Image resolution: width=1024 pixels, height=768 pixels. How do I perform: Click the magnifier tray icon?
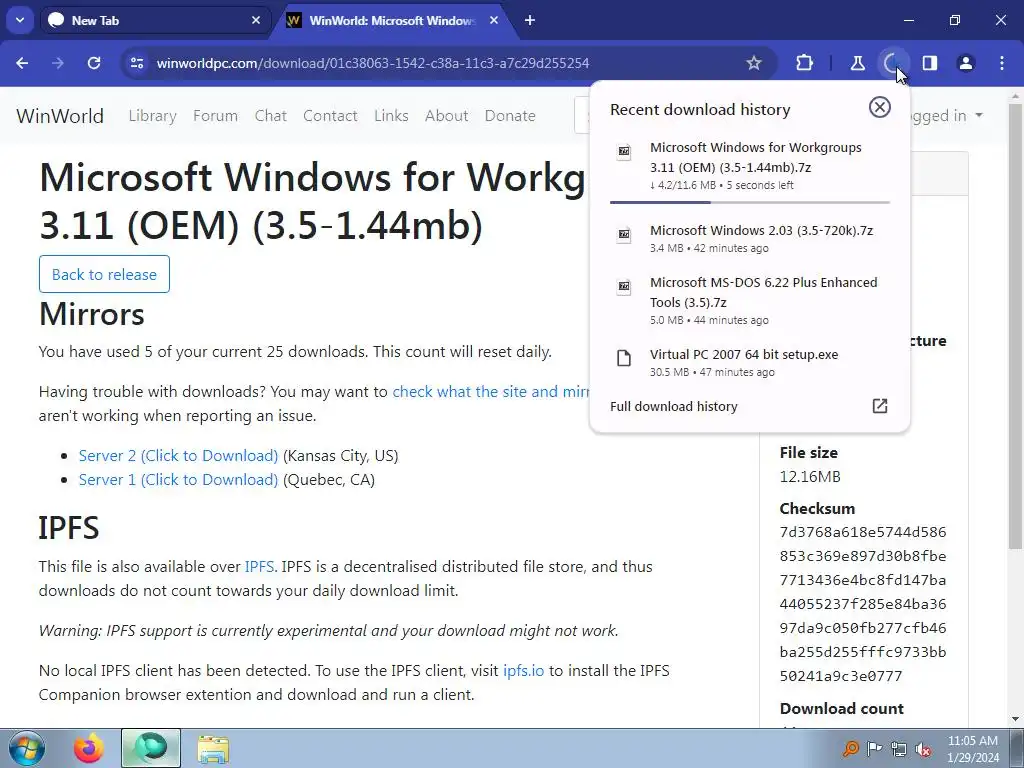851,748
